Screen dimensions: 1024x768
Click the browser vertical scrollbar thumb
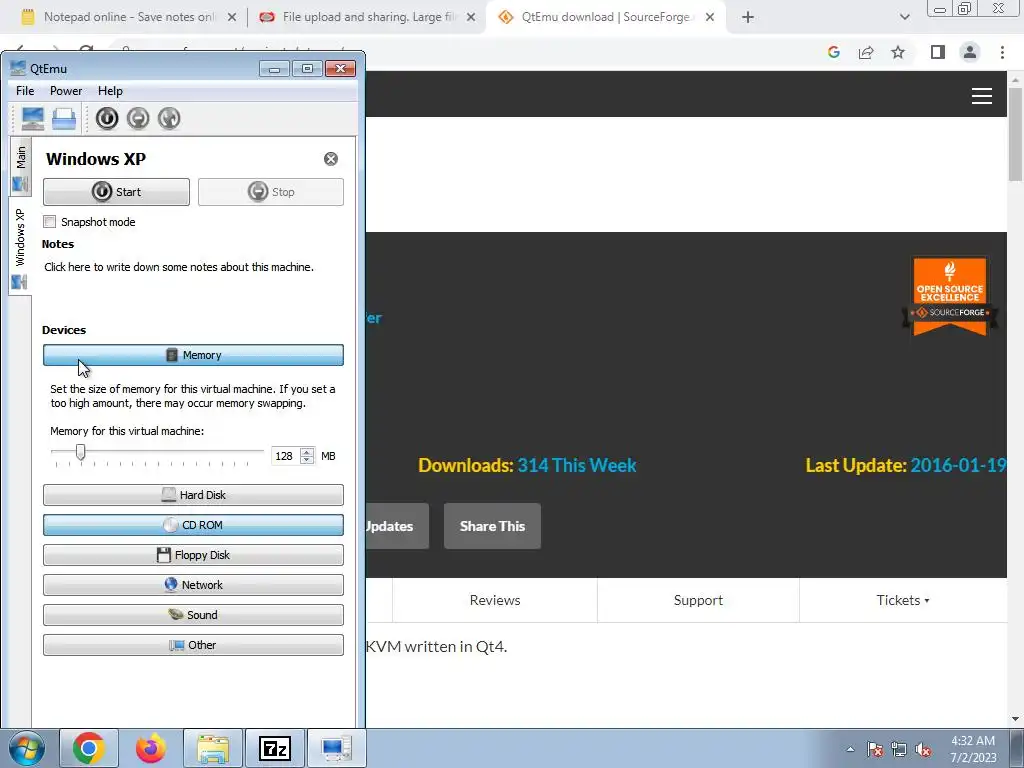click(1016, 134)
